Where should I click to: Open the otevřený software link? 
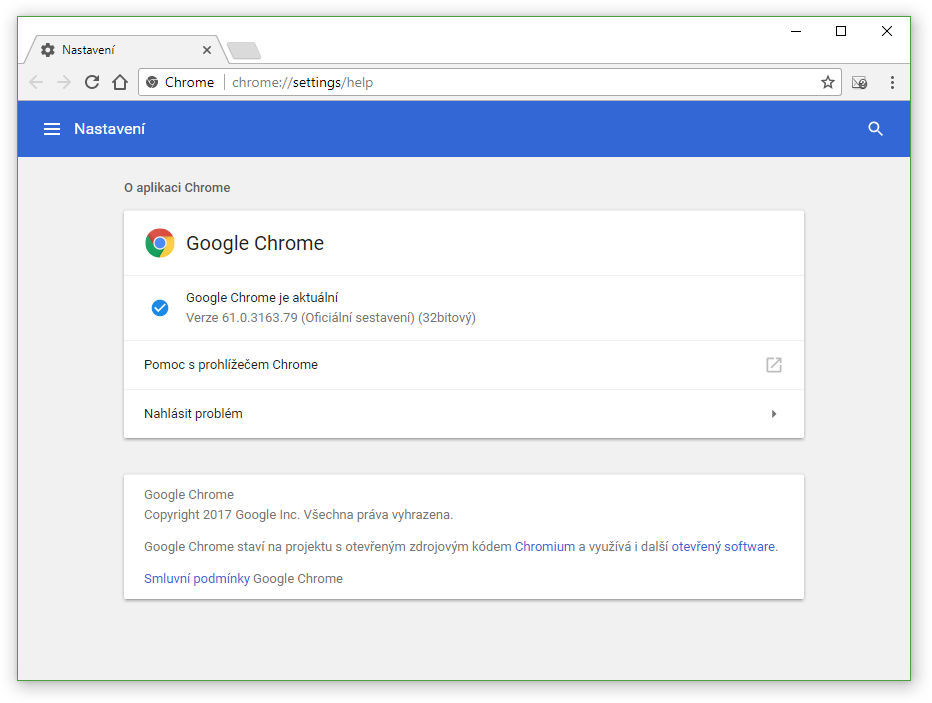pyautogui.click(x=723, y=547)
